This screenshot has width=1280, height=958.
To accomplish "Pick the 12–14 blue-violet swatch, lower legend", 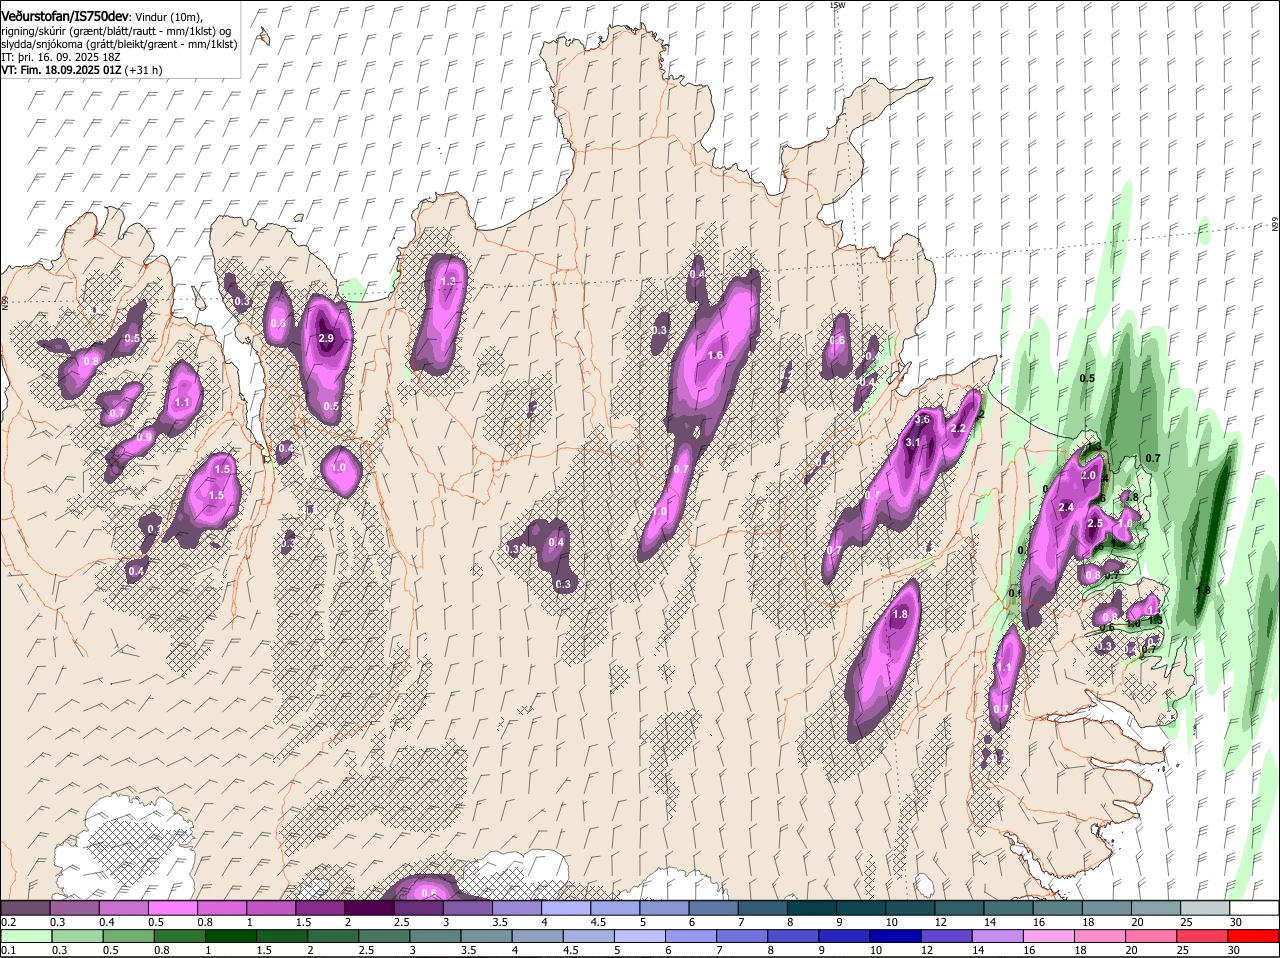I will point(947,936).
